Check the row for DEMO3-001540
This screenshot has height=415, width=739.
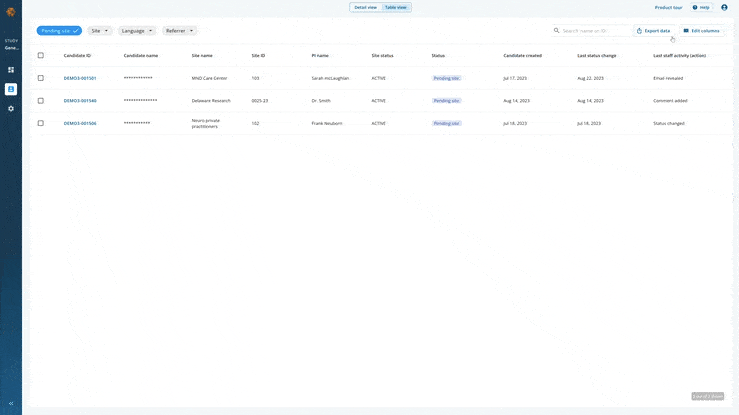click(41, 101)
